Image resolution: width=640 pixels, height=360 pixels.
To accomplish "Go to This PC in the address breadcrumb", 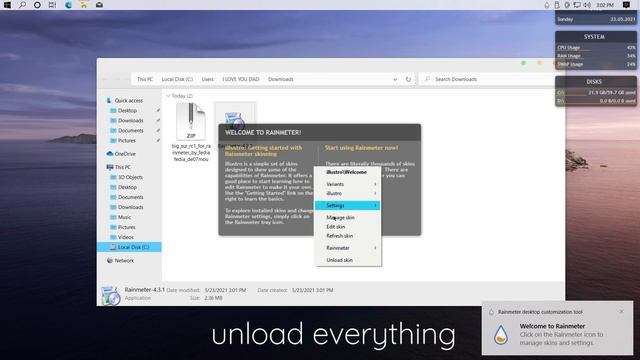I will click(145, 79).
